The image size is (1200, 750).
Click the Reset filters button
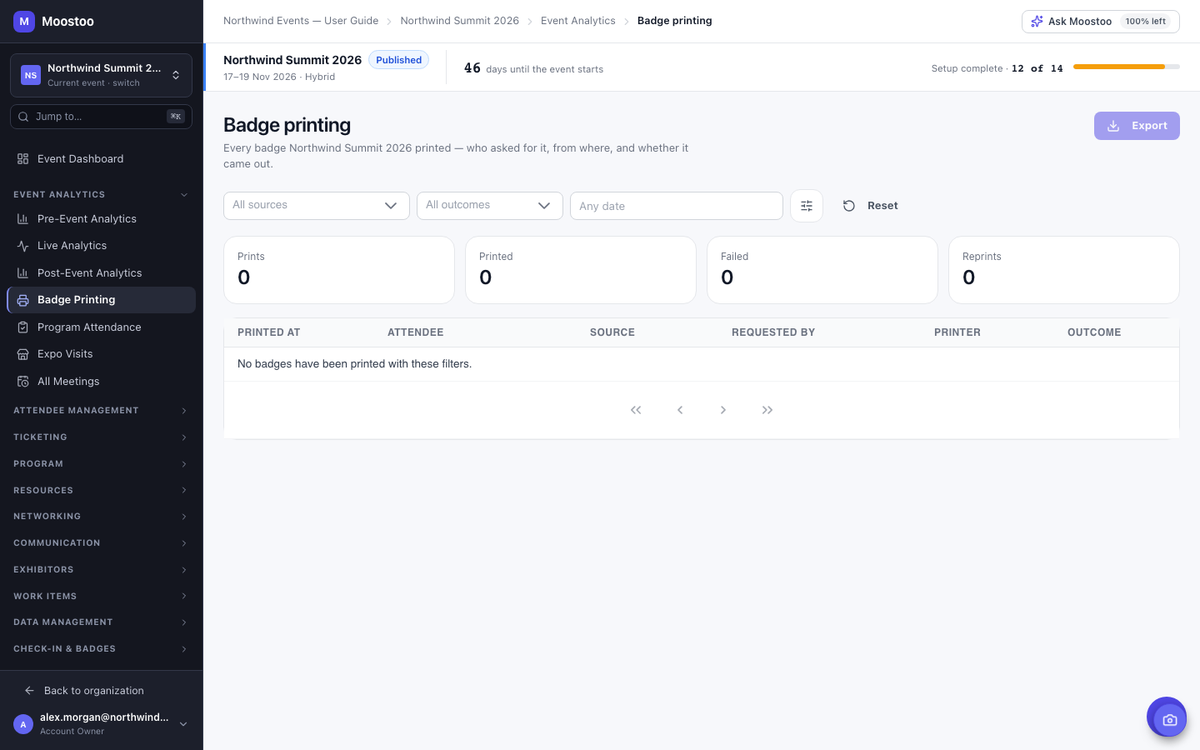point(870,206)
